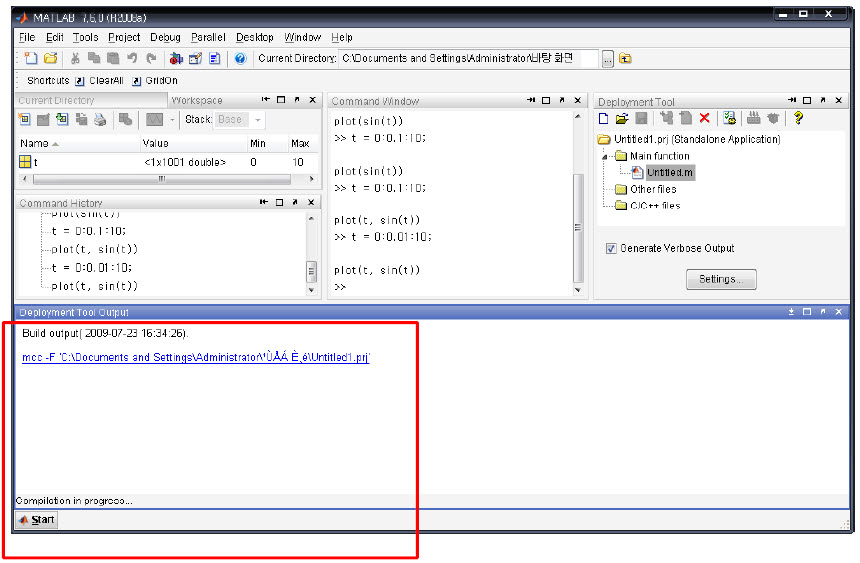Open the Debug menu
The width and height of the screenshot is (860, 563).
coord(165,37)
